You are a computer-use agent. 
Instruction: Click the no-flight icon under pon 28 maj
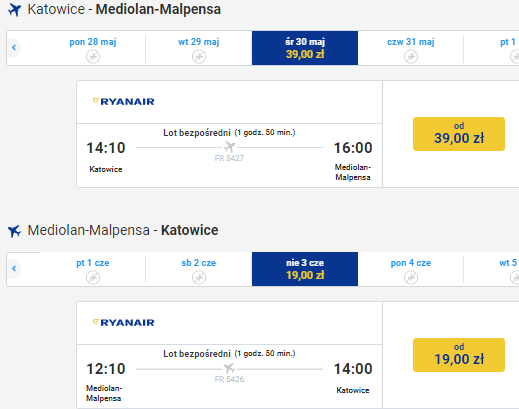pyautogui.click(x=93, y=56)
